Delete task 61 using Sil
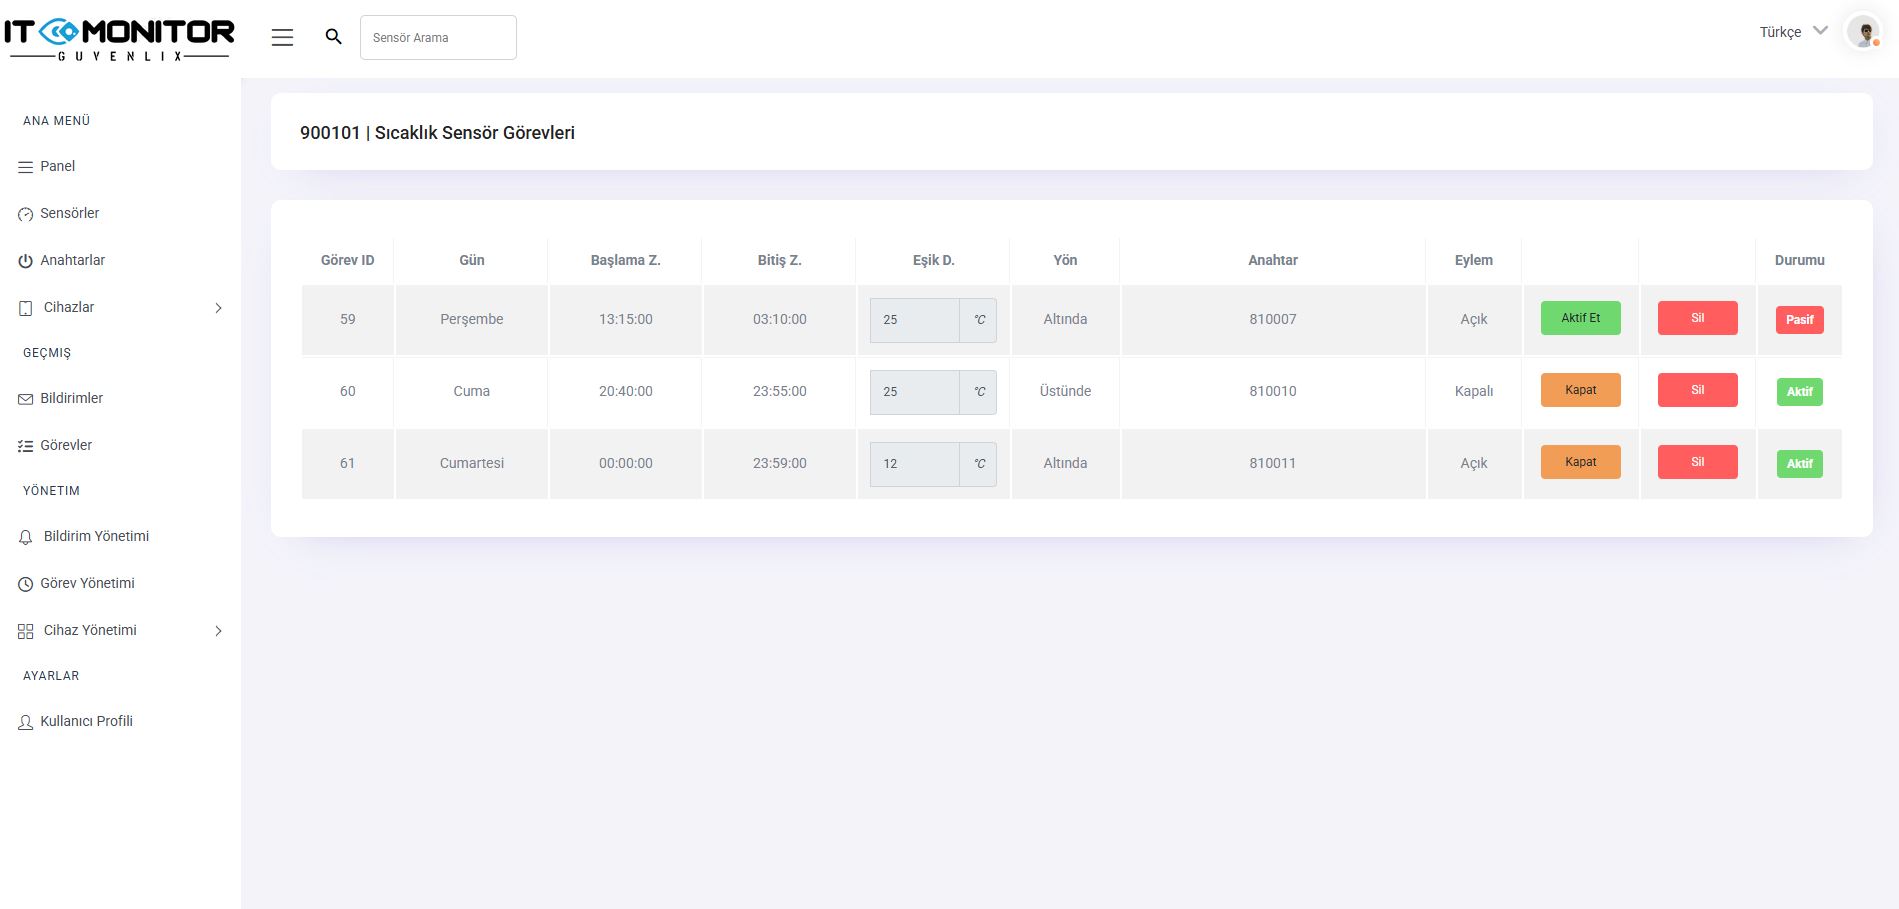 (x=1697, y=462)
